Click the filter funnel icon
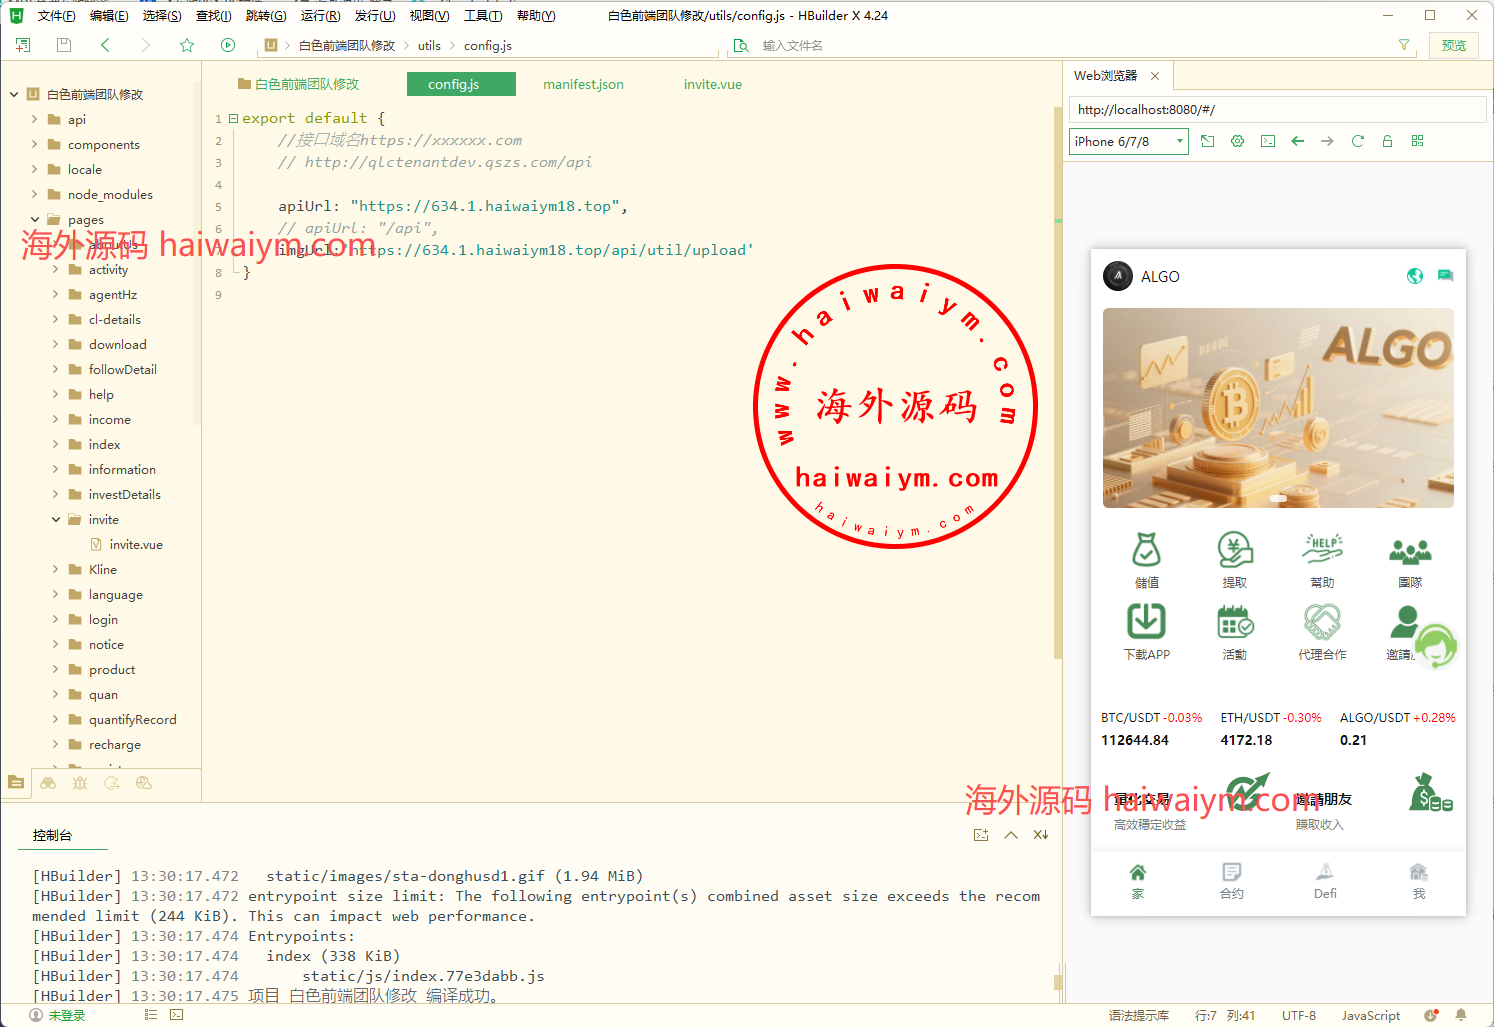 [x=1404, y=45]
